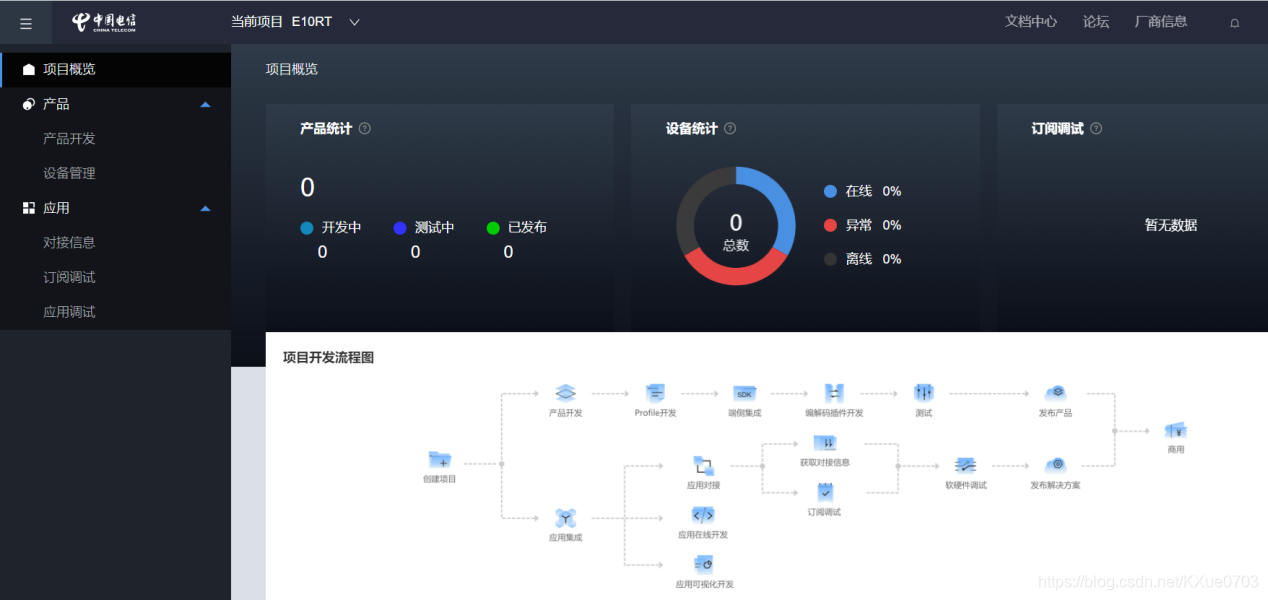Open 产品开发 in the sidebar
The height and width of the screenshot is (600, 1268).
pyautogui.click(x=69, y=139)
